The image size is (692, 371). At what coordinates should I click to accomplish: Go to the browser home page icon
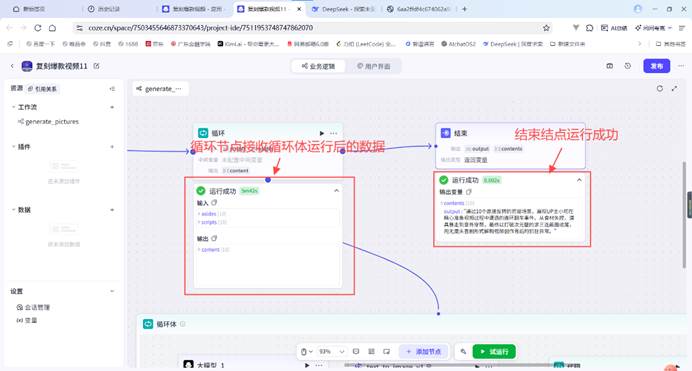pos(52,28)
